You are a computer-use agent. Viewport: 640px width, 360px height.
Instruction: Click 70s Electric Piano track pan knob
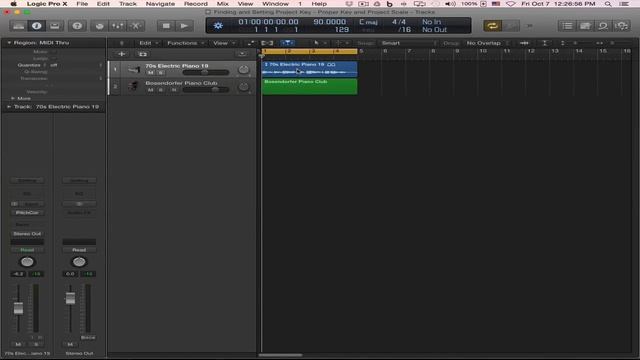tap(243, 70)
